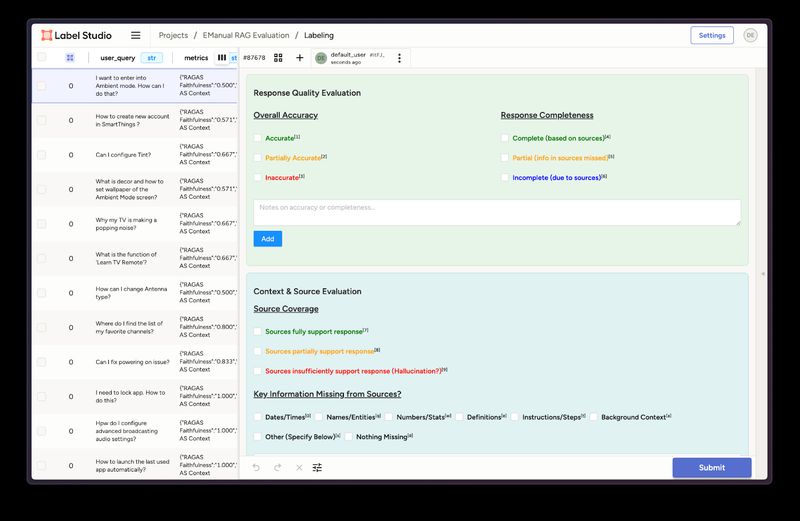
Task: Select the Ambient mode task row checkbox
Action: coord(42,86)
